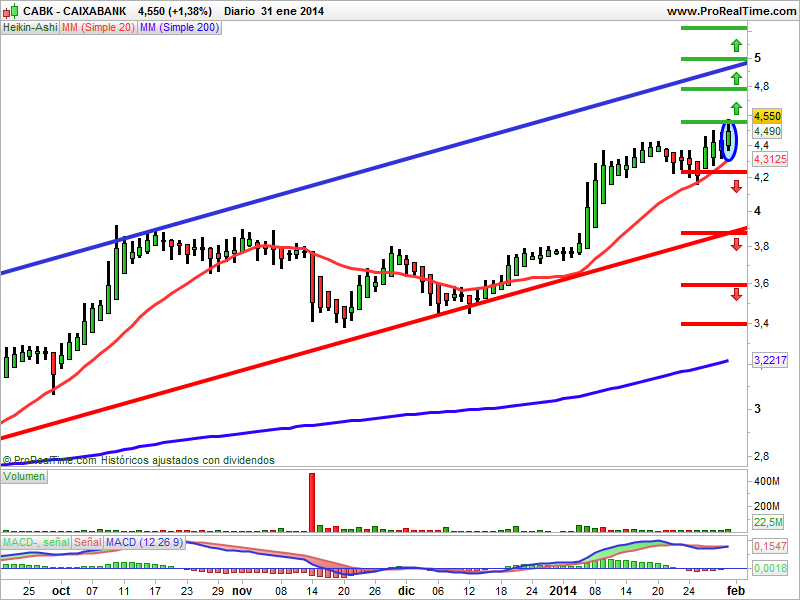This screenshot has height=600, width=800.
Task: Click the blue-circled last candlestick
Action: pyautogui.click(x=729, y=139)
